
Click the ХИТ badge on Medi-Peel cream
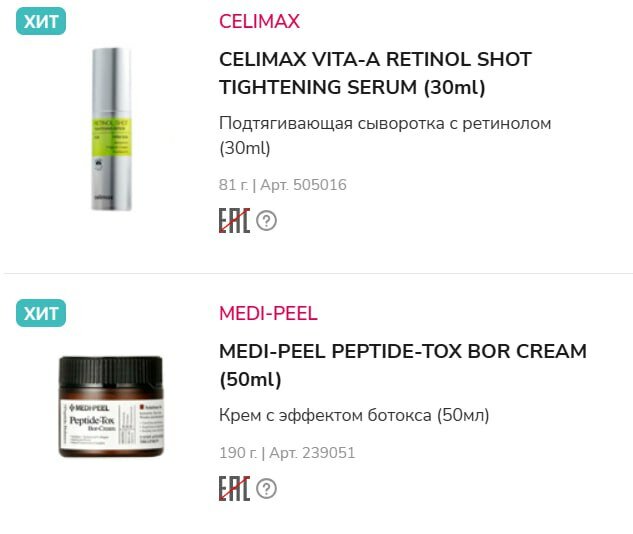tap(41, 313)
